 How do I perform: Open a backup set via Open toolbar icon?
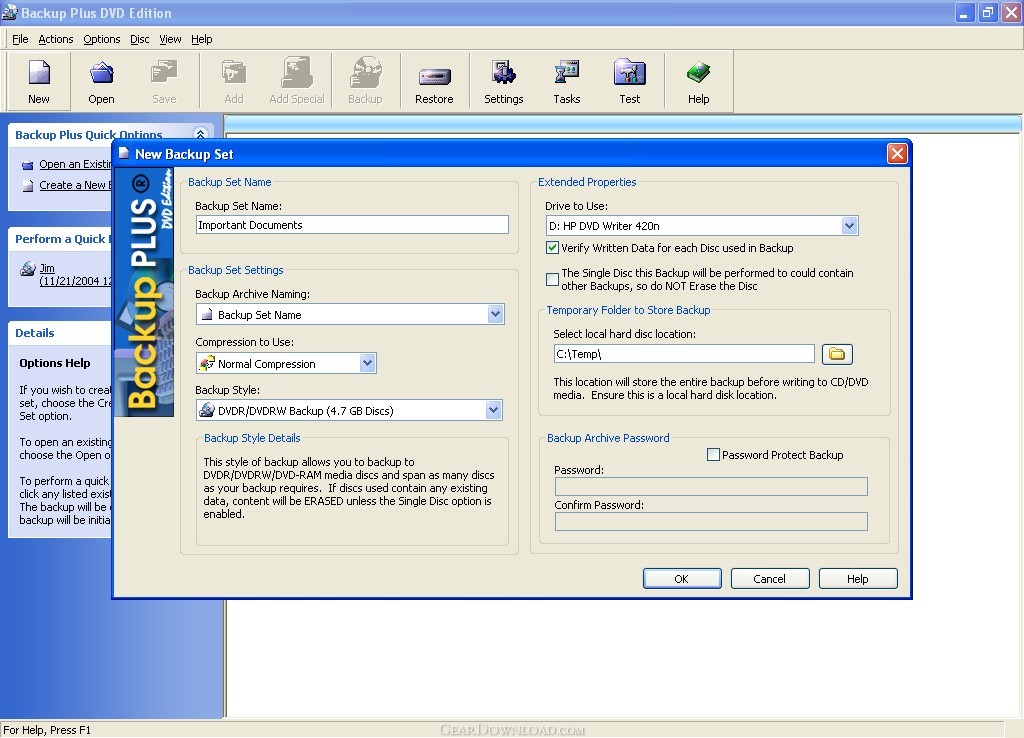click(101, 82)
